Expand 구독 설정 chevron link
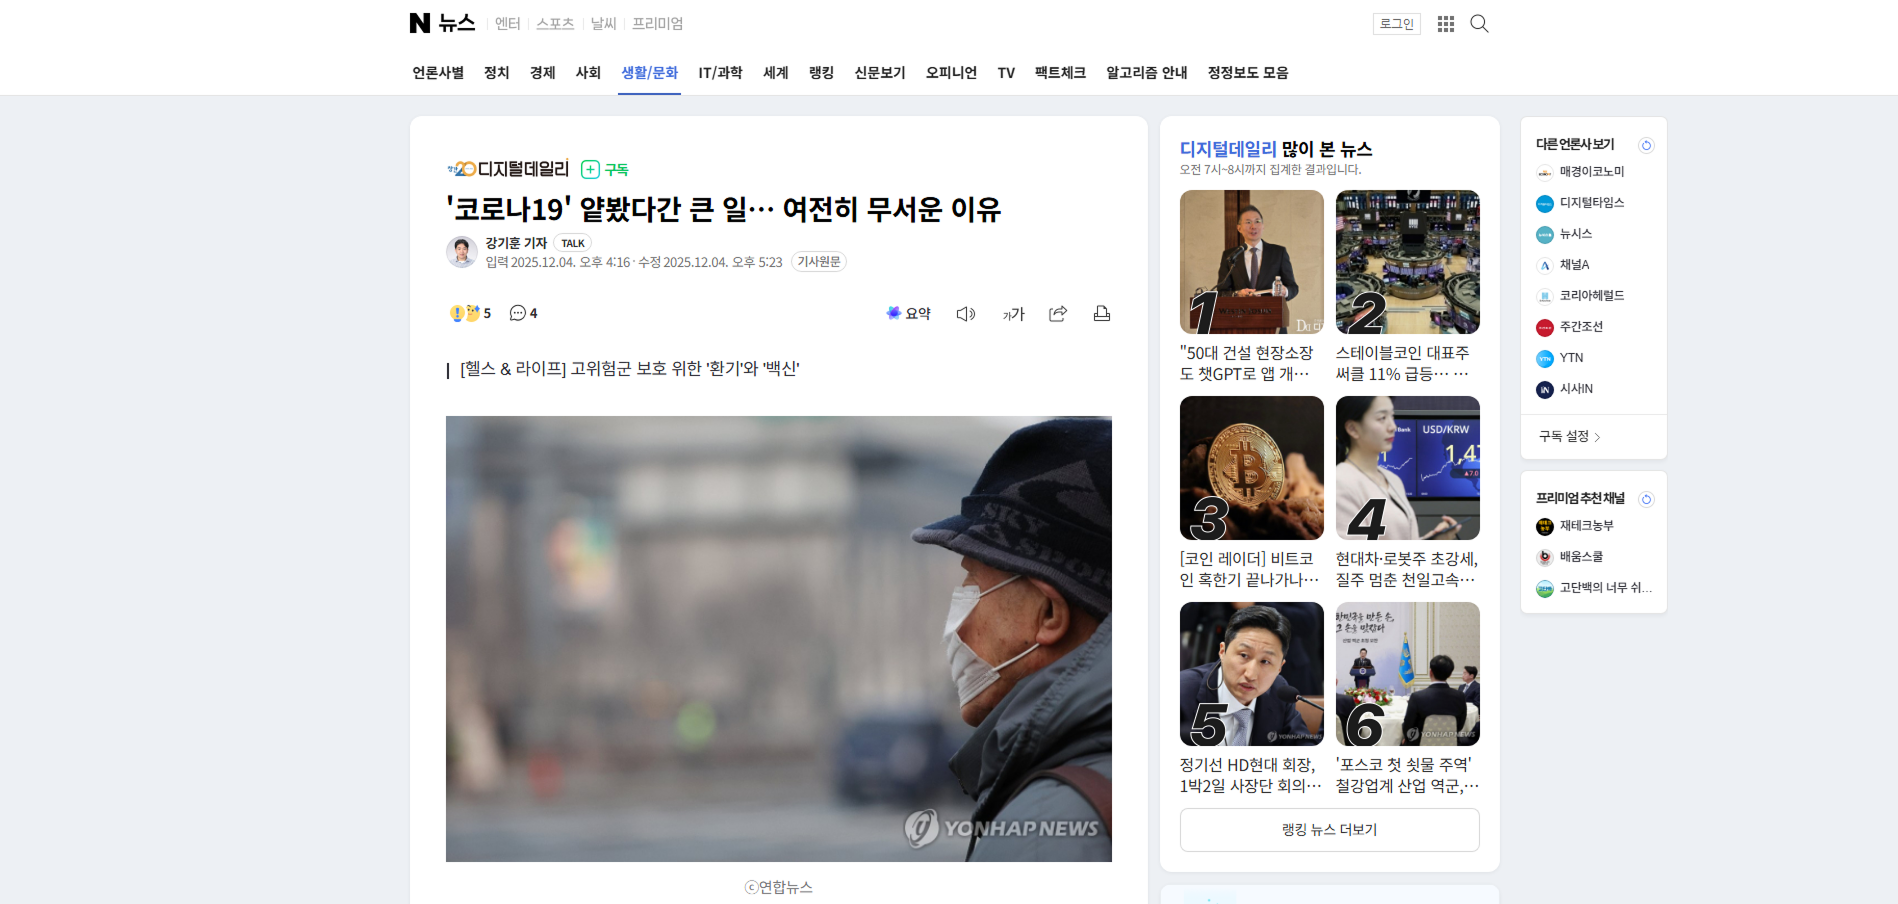Image resolution: width=1898 pixels, height=904 pixels. (x=1570, y=437)
